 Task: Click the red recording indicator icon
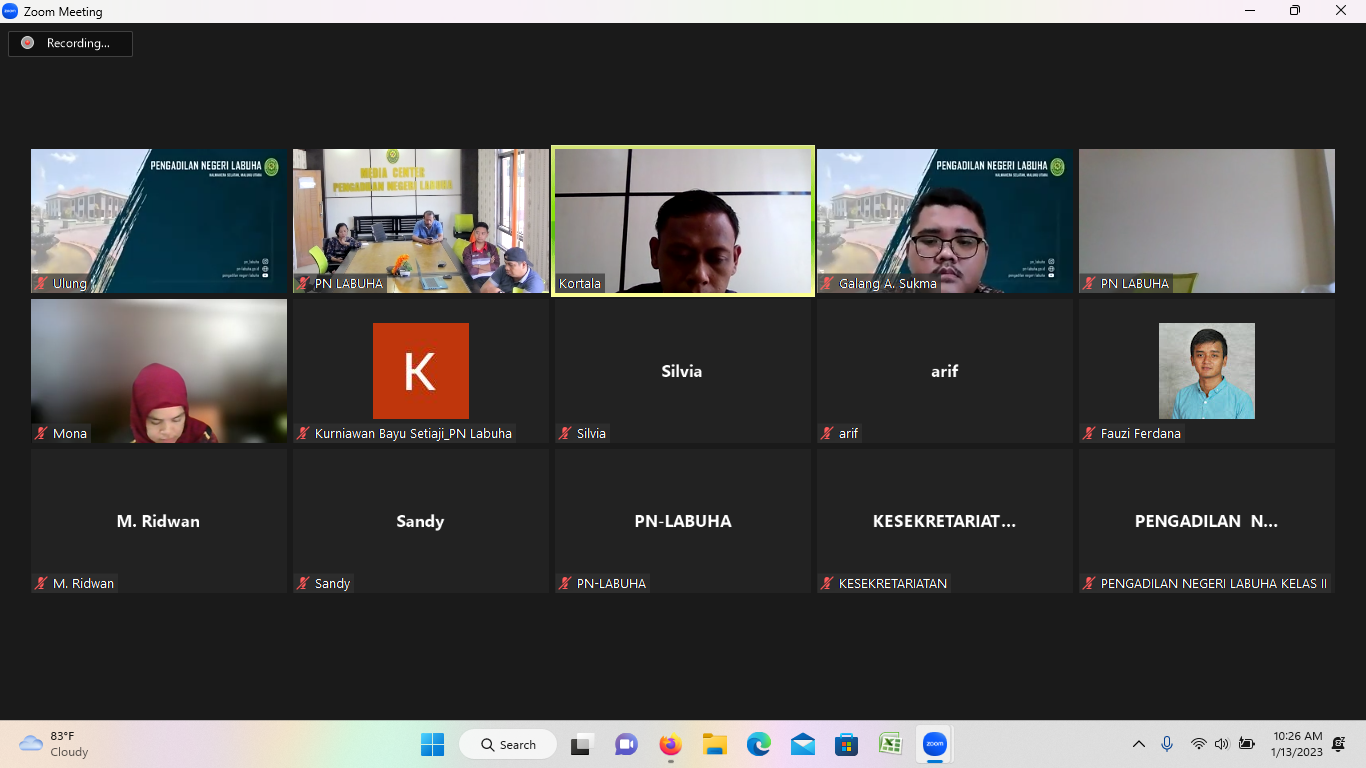point(27,43)
